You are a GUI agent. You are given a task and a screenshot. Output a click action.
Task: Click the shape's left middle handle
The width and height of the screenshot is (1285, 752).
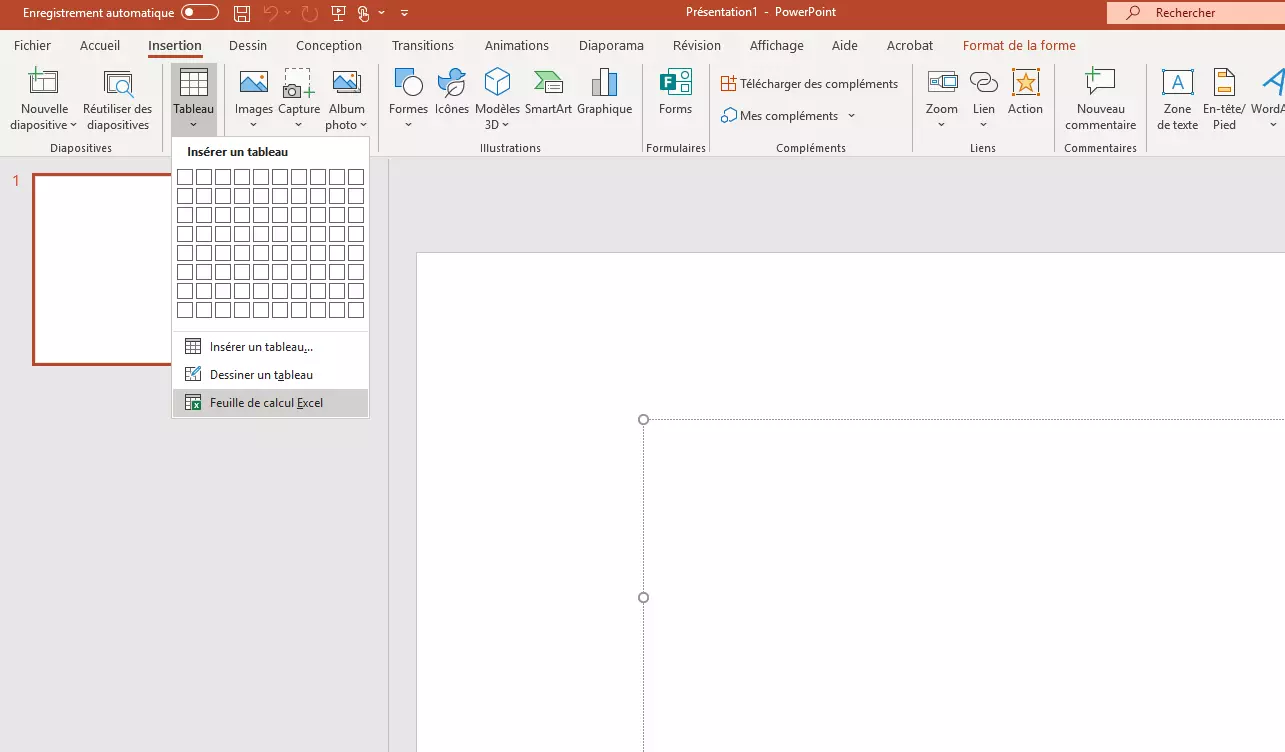tap(643, 598)
